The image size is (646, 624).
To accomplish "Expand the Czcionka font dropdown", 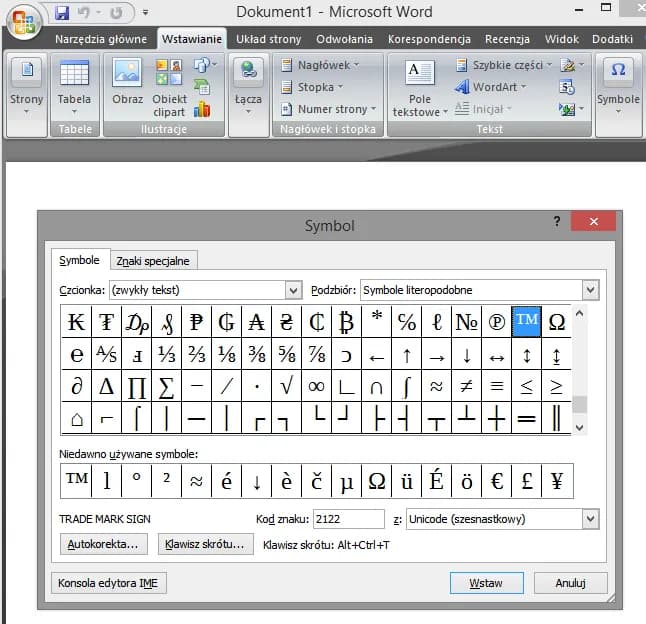I will (x=293, y=290).
